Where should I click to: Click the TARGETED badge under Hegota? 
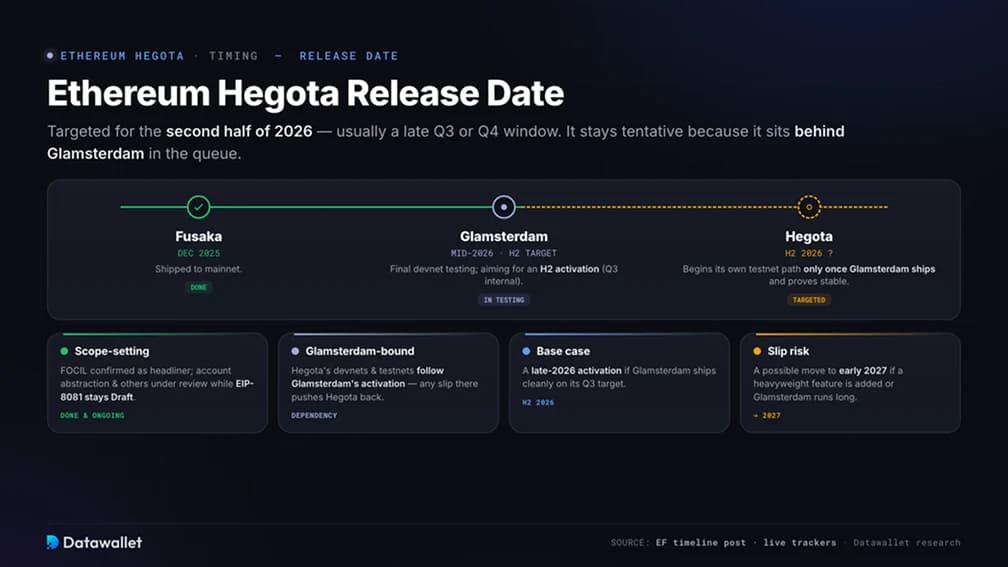tap(809, 300)
